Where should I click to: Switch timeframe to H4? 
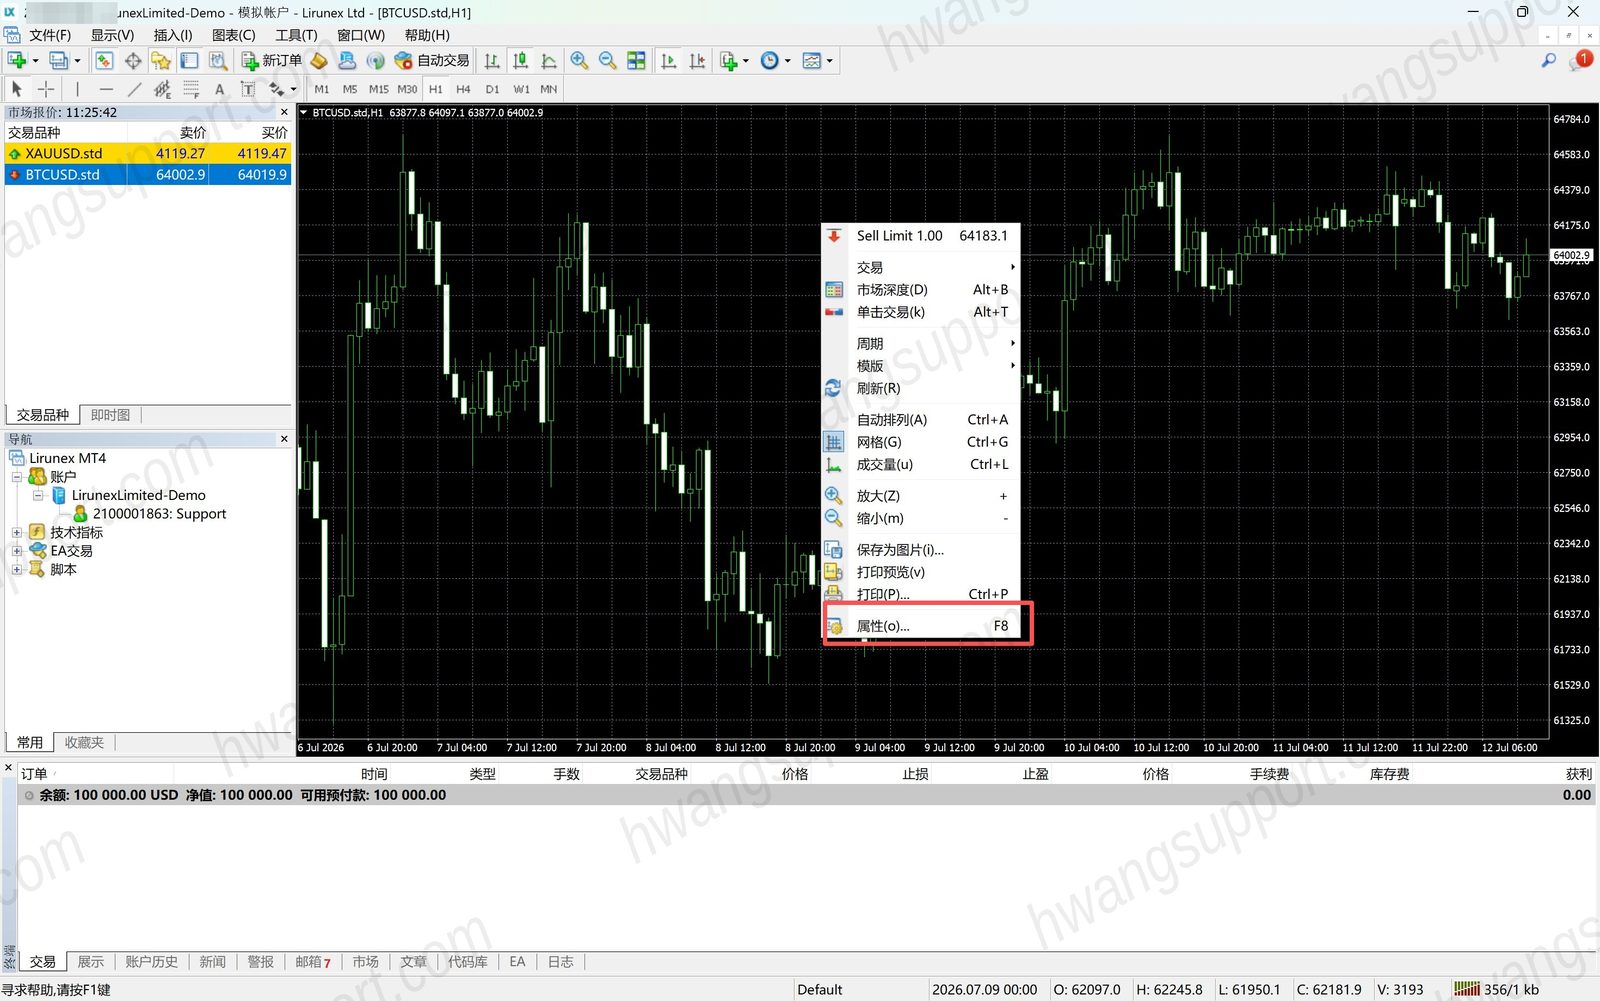coord(463,89)
